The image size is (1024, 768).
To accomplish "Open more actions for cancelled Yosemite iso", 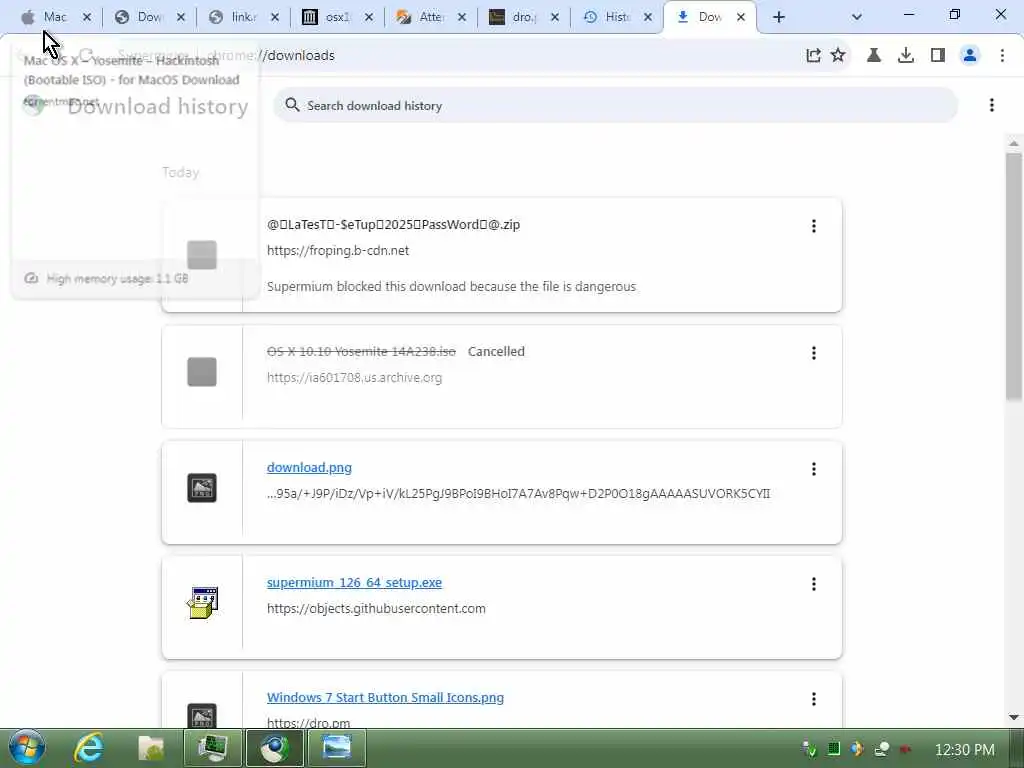I will click(x=814, y=353).
